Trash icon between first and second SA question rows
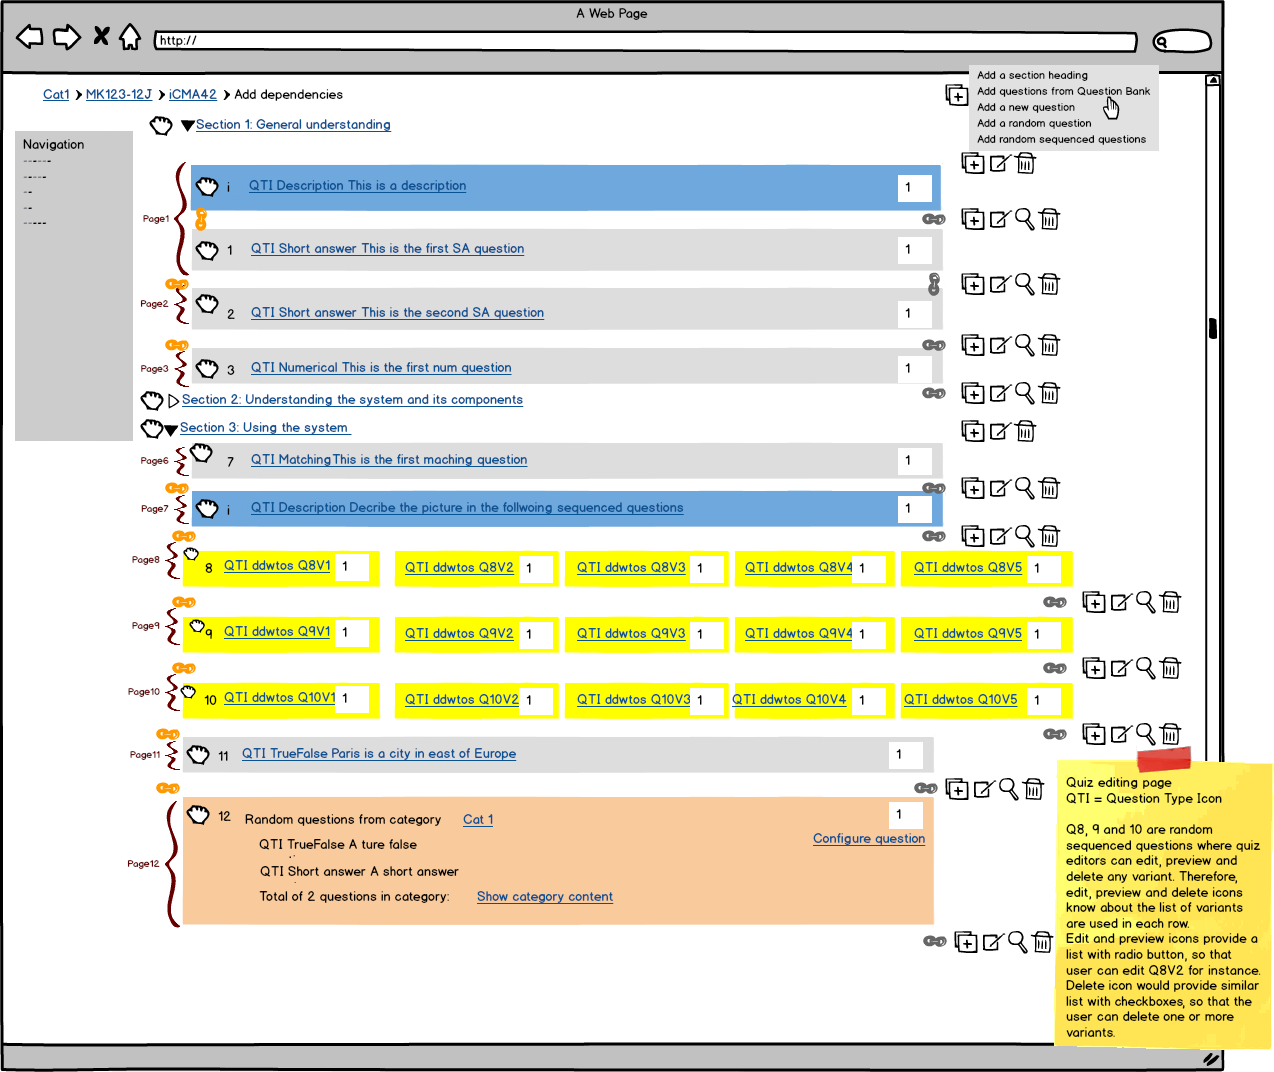This screenshot has width=1274, height=1072. 1050,285
